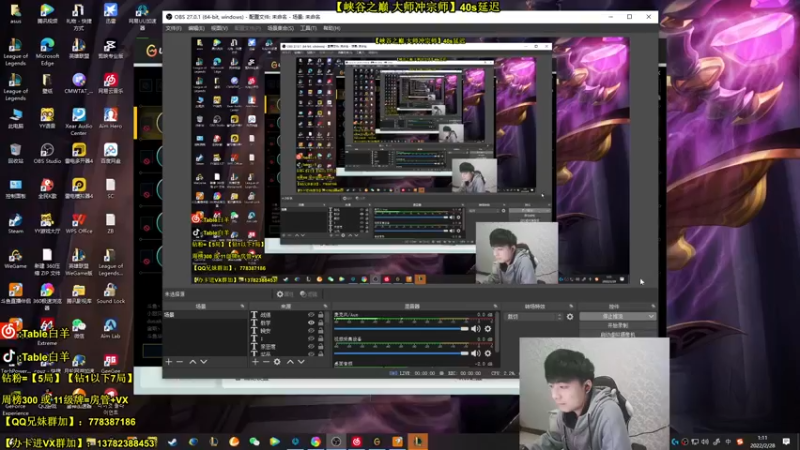Open source properties gear in Sources toolbar
Screen dimensions: 800x450
(x=277, y=362)
